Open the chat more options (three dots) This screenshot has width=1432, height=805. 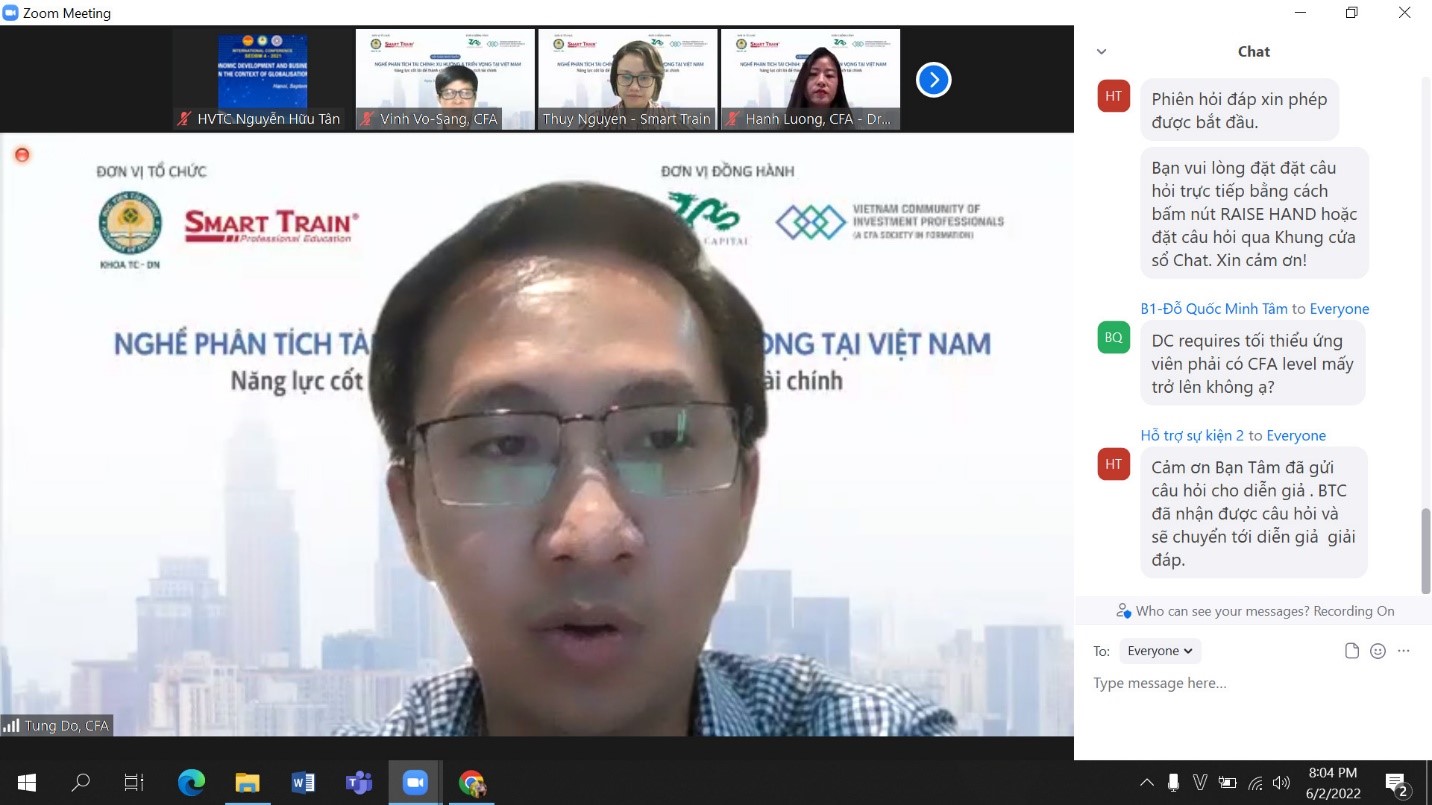tap(1404, 651)
